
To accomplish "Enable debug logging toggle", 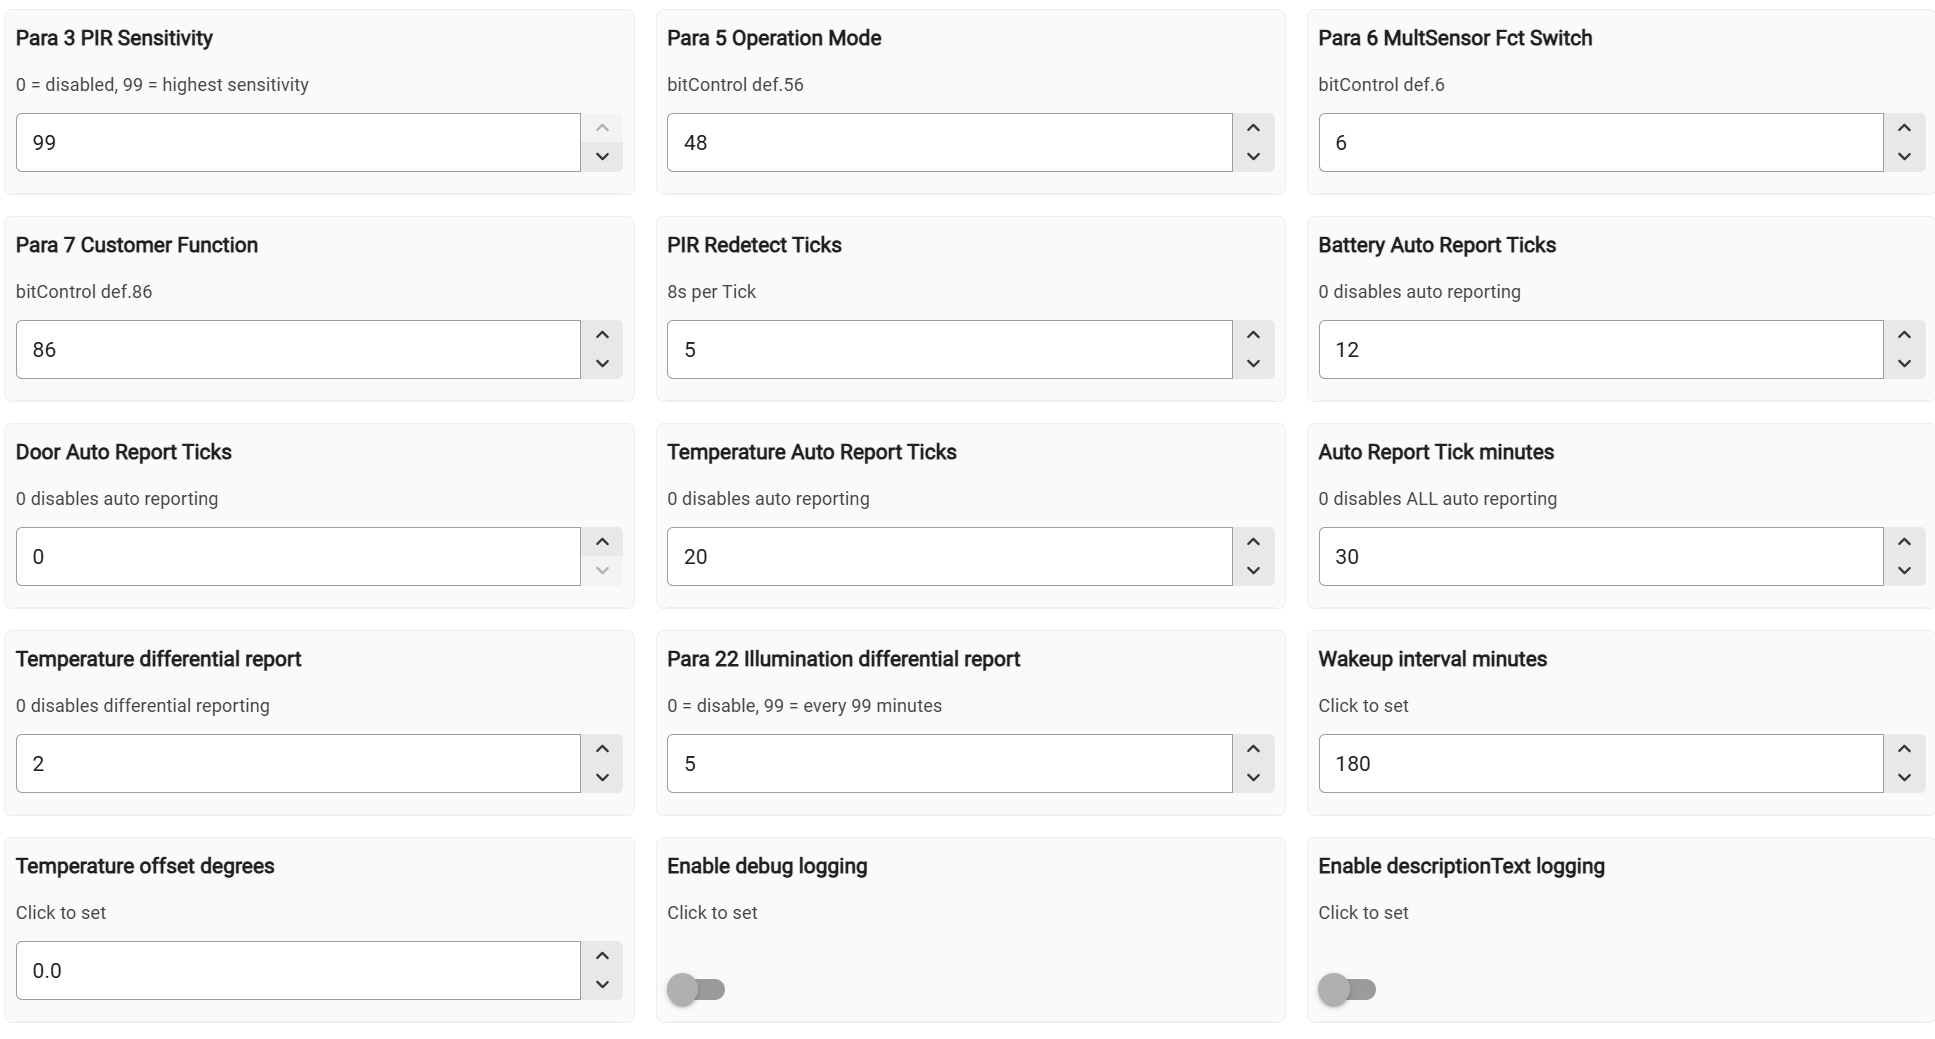I will pyautogui.click(x=696, y=989).
